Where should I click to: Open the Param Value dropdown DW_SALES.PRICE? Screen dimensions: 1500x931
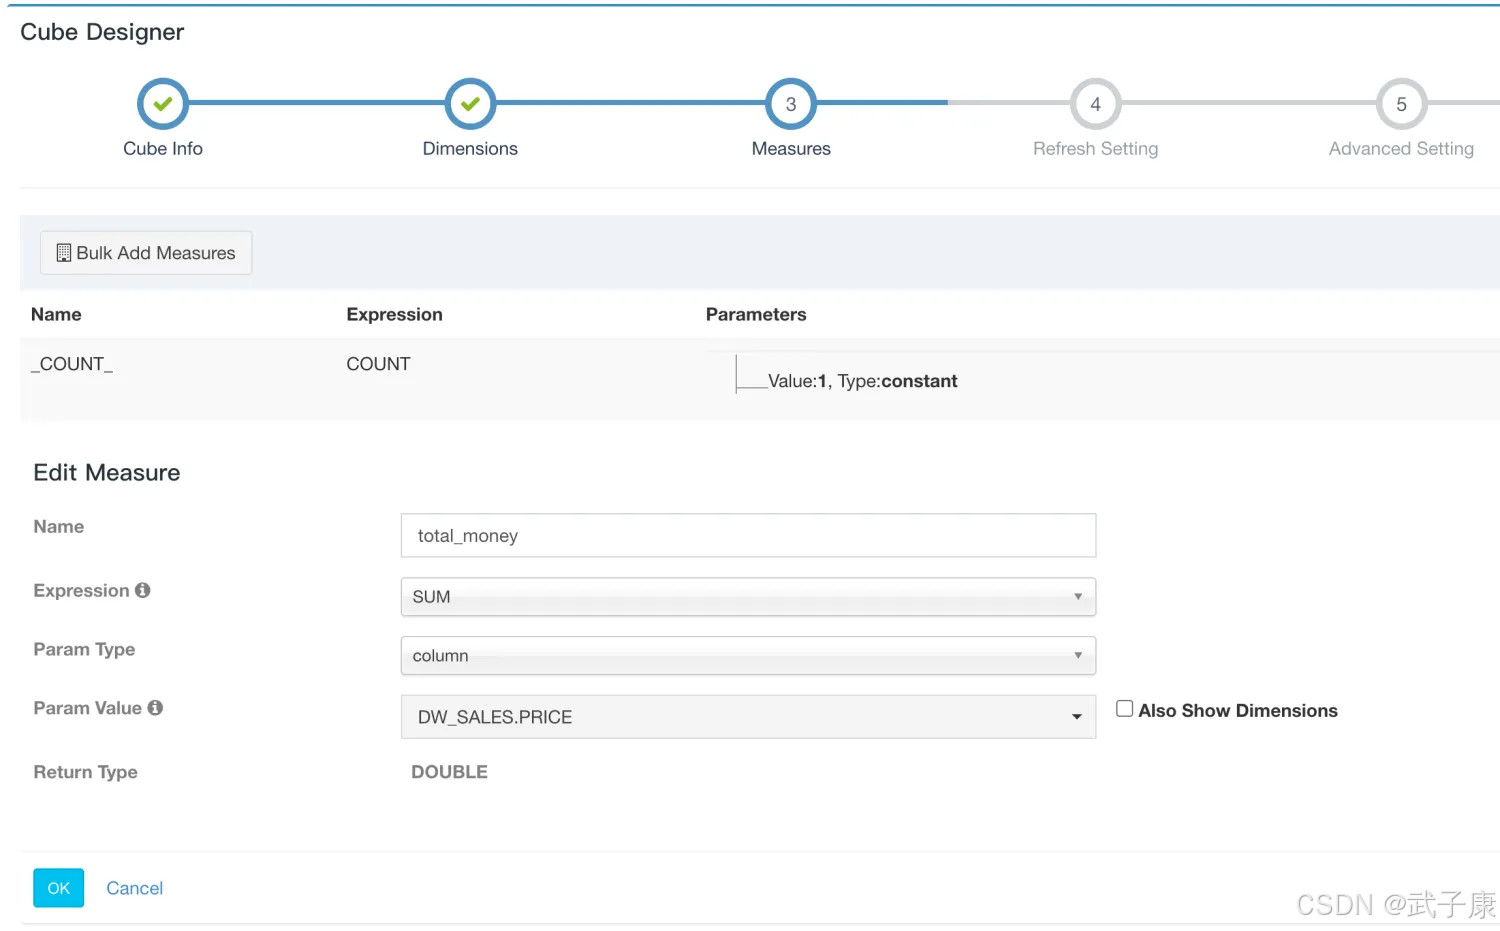click(x=747, y=717)
